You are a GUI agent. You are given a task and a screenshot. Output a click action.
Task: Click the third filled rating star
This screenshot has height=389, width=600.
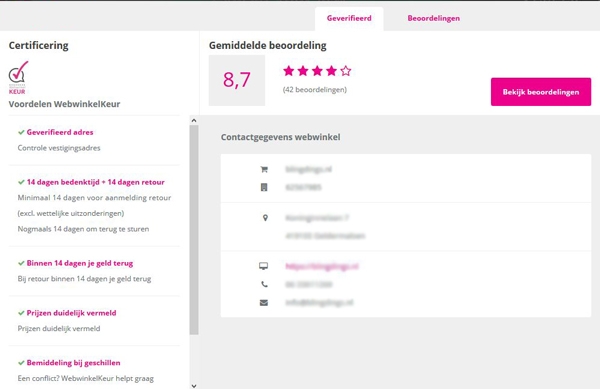(317, 71)
